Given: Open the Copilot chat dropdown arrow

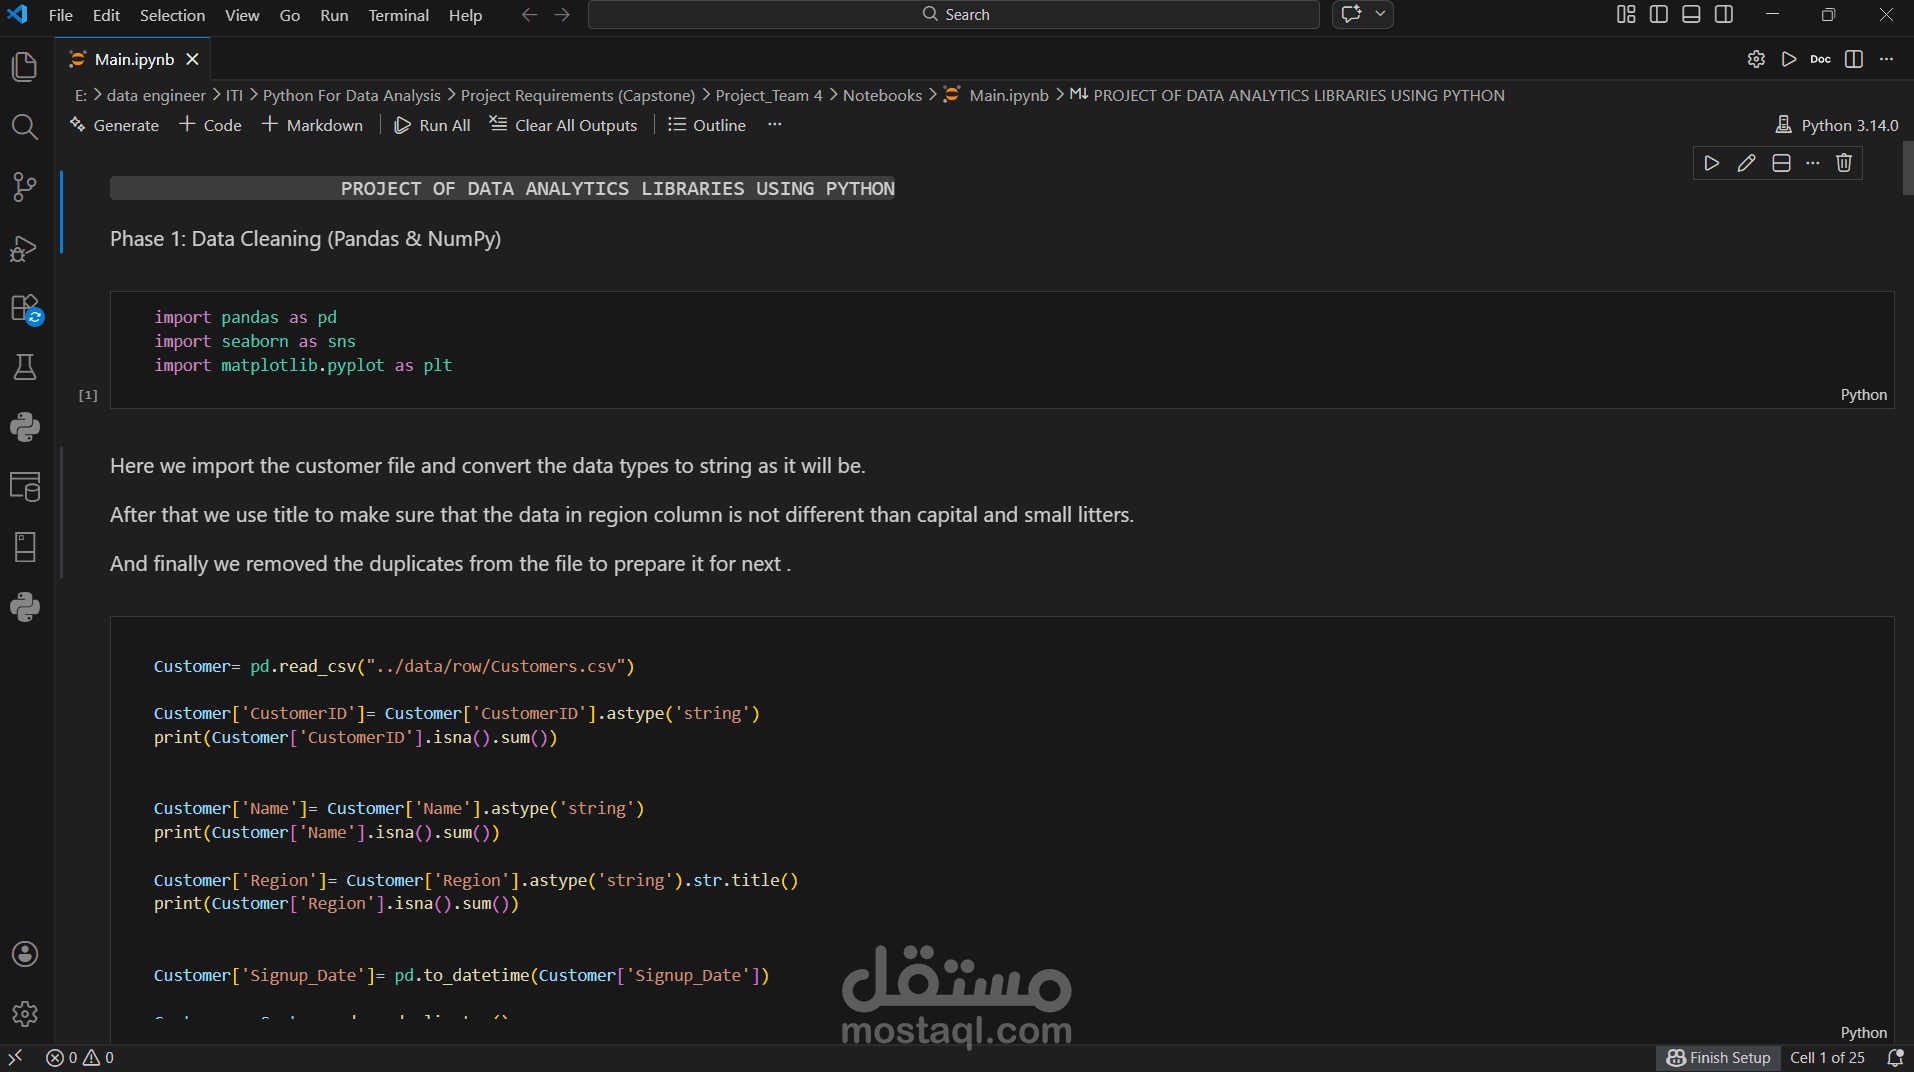Looking at the screenshot, I should 1380,14.
